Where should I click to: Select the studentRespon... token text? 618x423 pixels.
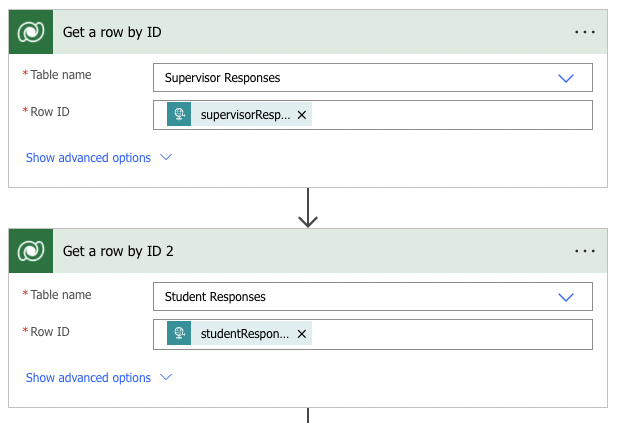point(245,334)
